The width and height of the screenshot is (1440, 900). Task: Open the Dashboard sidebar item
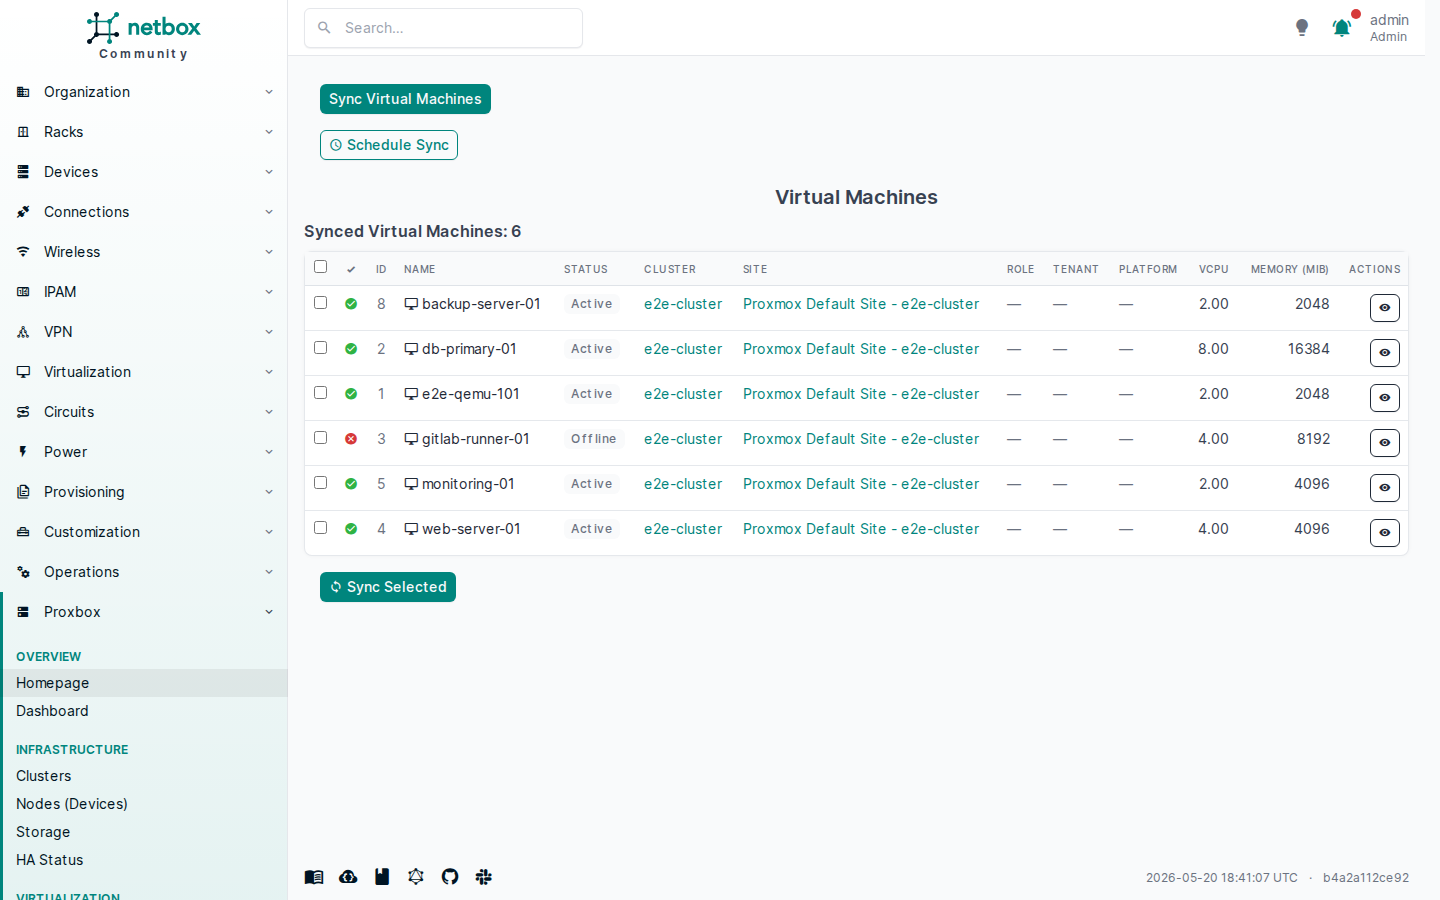point(144,711)
